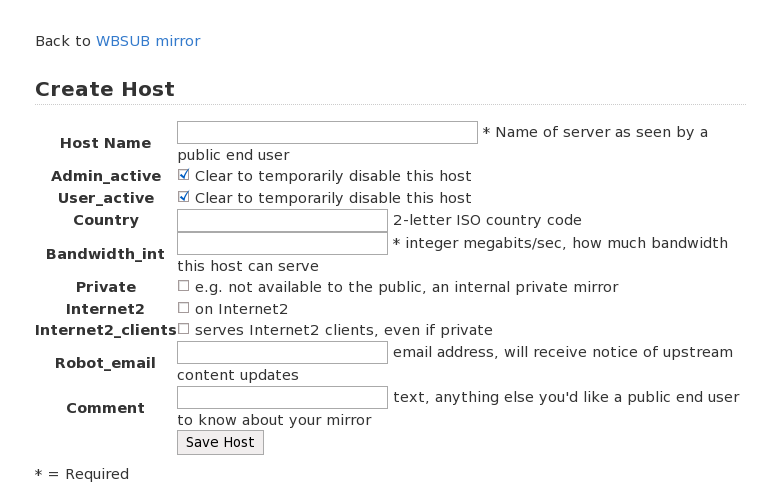
Task: Click the Host Name text field
Action: point(327,132)
